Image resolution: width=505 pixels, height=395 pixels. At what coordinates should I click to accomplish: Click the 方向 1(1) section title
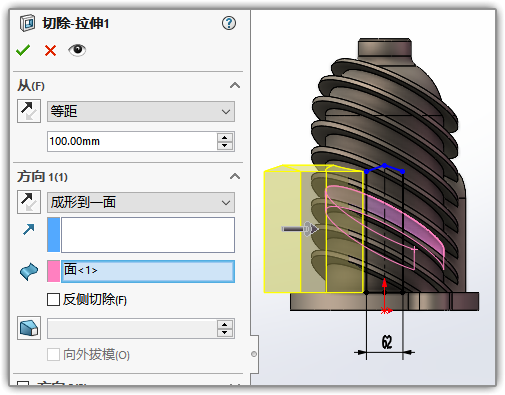click(42, 177)
